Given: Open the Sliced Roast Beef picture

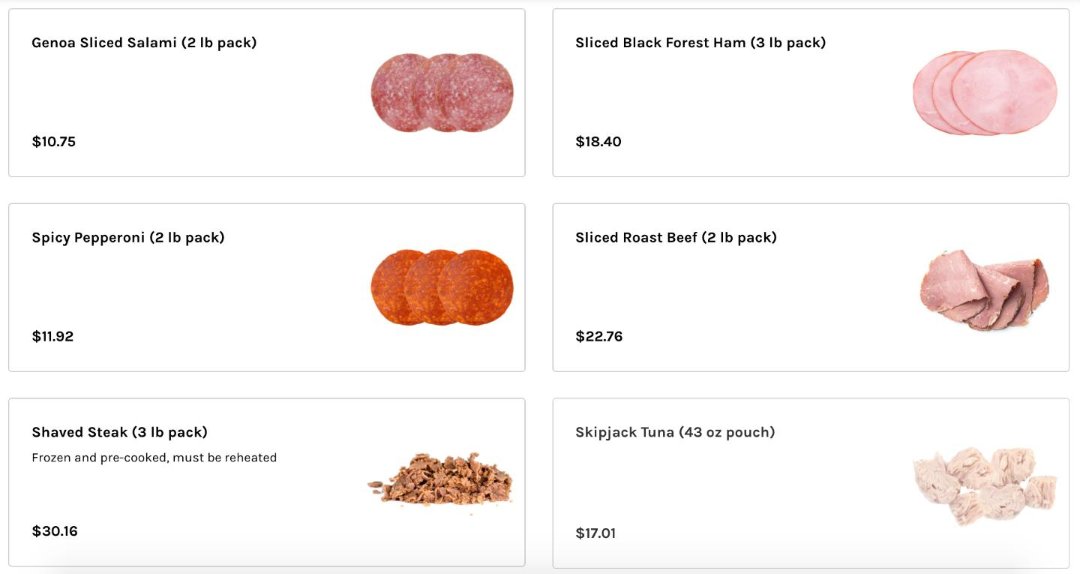Looking at the screenshot, I should tap(984, 290).
